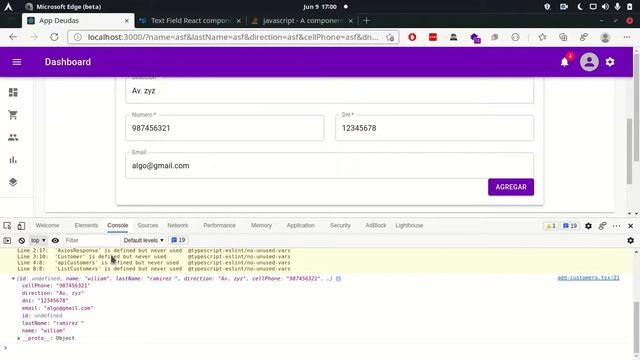Open the Dashboard settings gear

click(x=610, y=62)
